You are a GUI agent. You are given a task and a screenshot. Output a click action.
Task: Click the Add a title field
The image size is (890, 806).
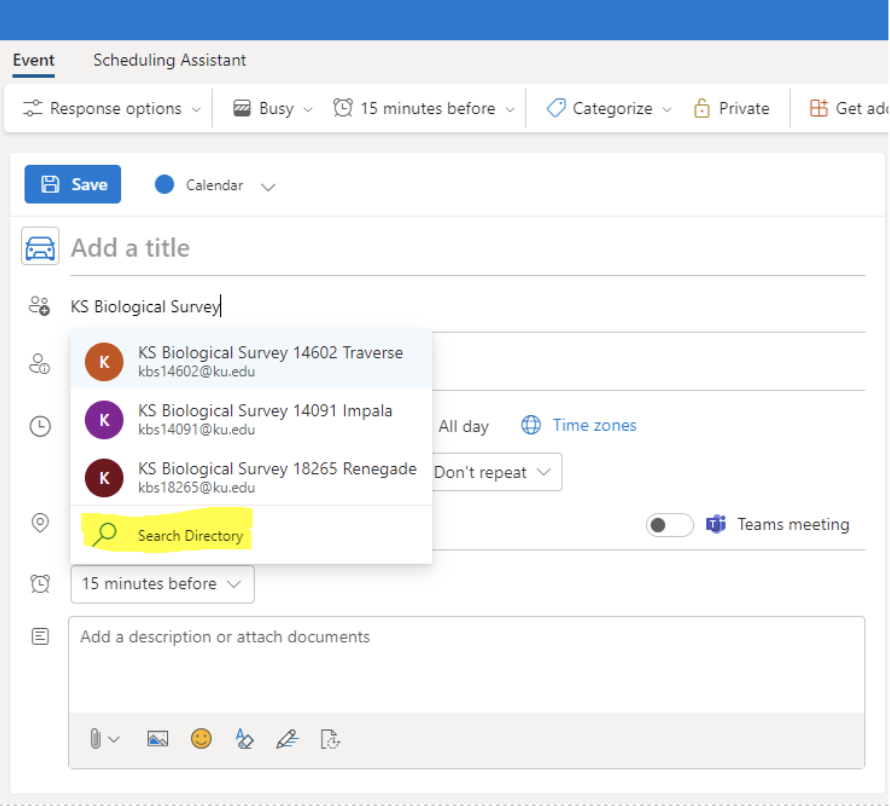[x=465, y=248]
